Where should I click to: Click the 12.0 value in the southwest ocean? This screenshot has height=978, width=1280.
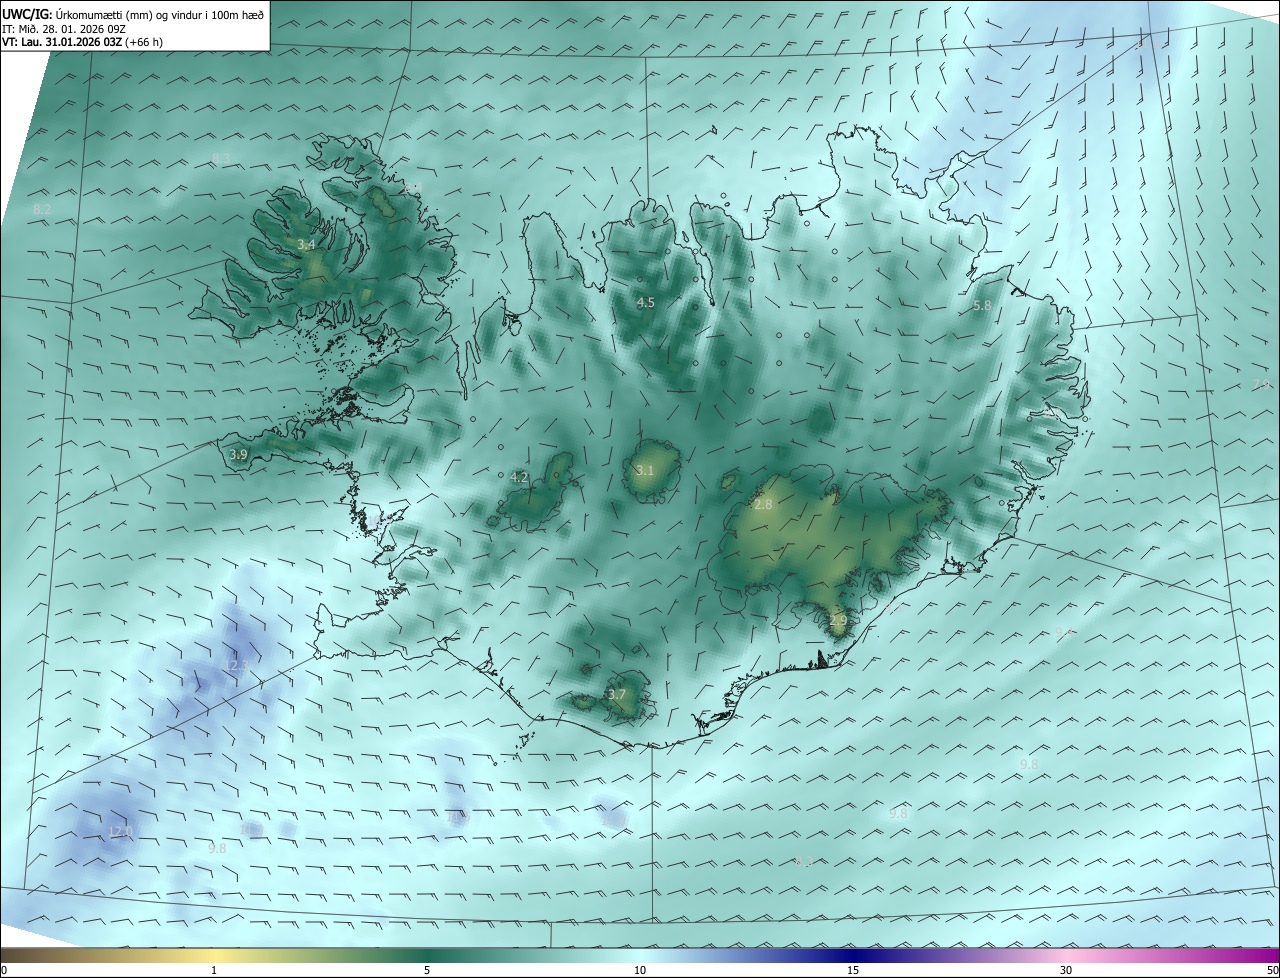[x=120, y=832]
